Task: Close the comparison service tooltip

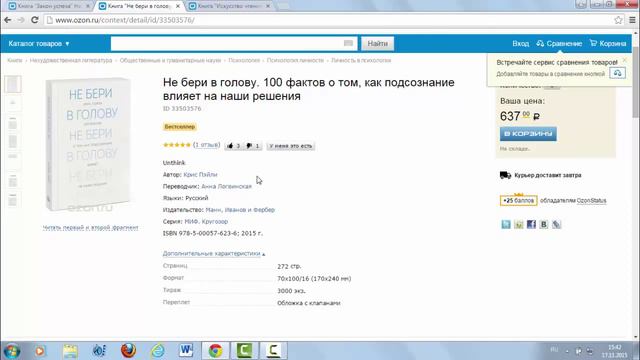Action: (624, 60)
